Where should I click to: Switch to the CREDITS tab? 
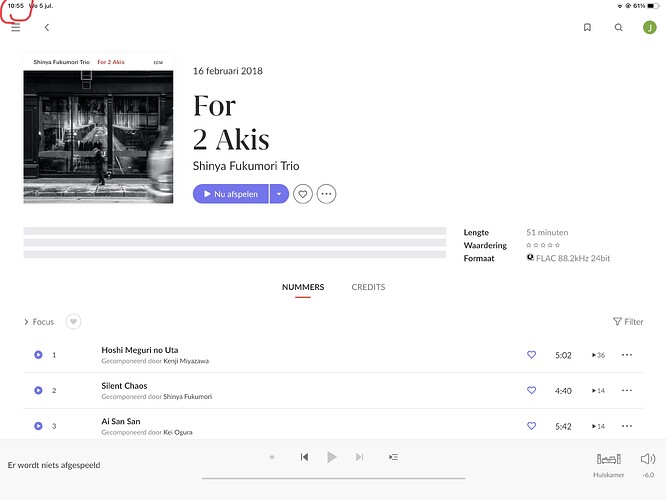pyautogui.click(x=368, y=287)
